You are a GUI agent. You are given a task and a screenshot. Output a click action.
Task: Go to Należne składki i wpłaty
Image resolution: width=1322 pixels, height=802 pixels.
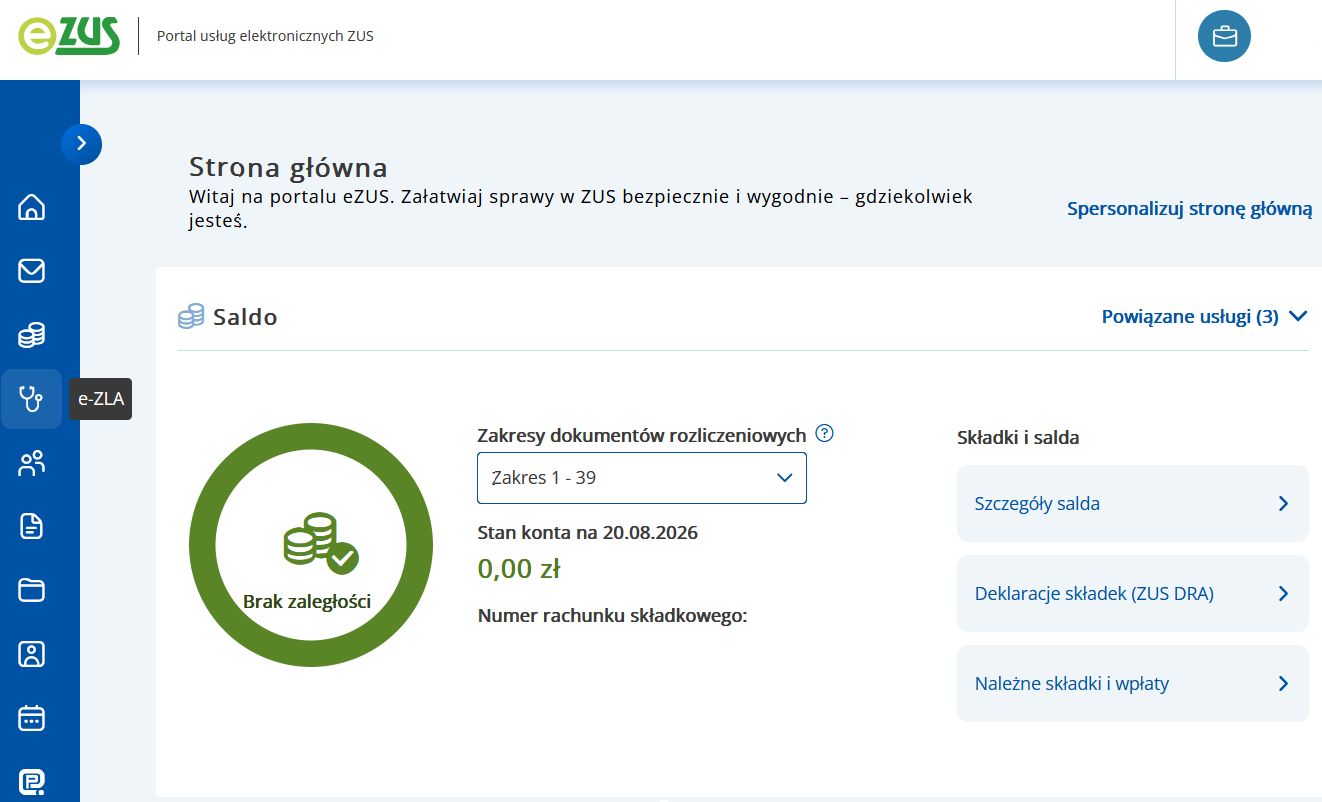pos(1132,684)
